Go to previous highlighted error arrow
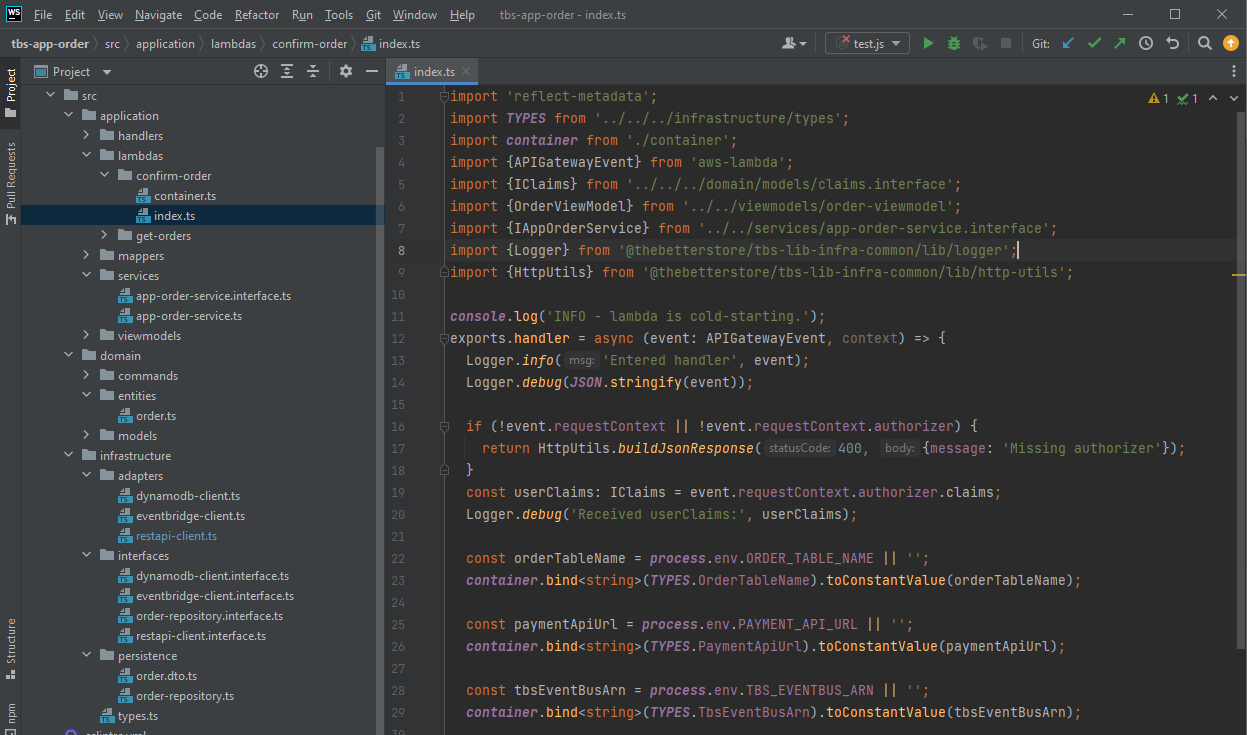This screenshot has width=1247, height=735. 1213,98
